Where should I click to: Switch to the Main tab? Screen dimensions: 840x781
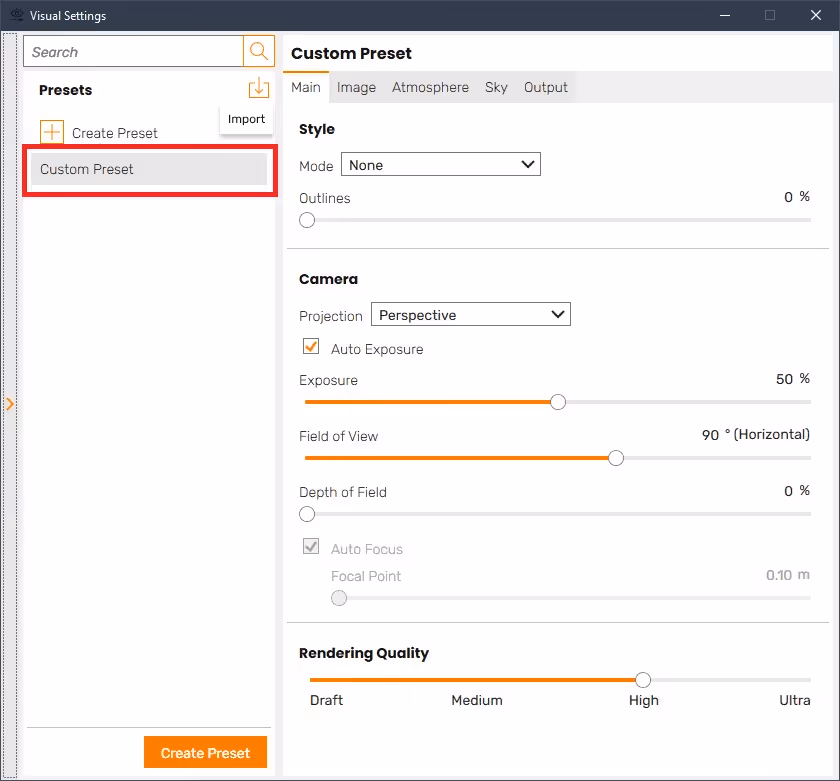(x=306, y=87)
